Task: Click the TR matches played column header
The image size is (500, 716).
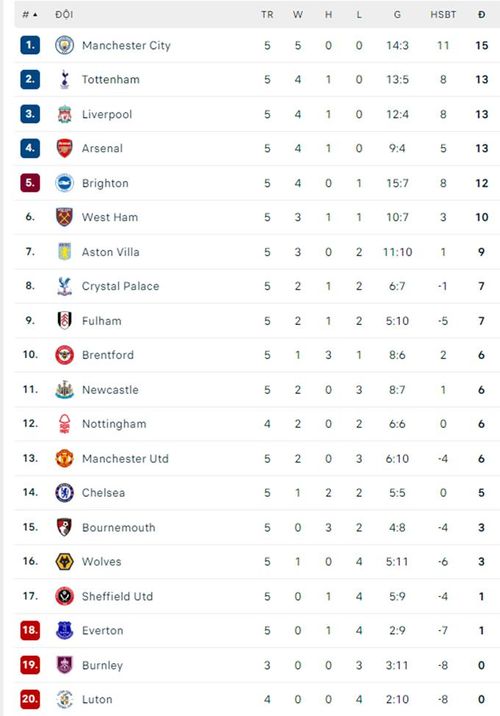Action: pyautogui.click(x=267, y=15)
